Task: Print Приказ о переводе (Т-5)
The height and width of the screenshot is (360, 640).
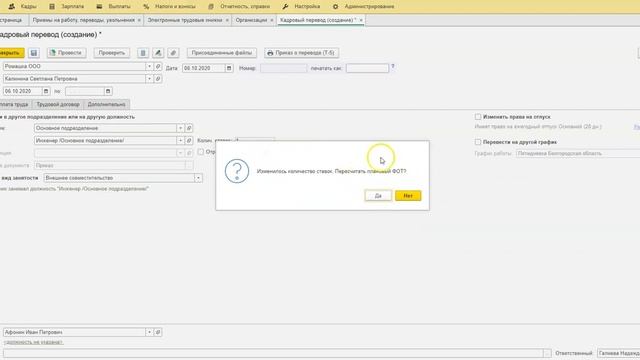Action: click(x=301, y=53)
